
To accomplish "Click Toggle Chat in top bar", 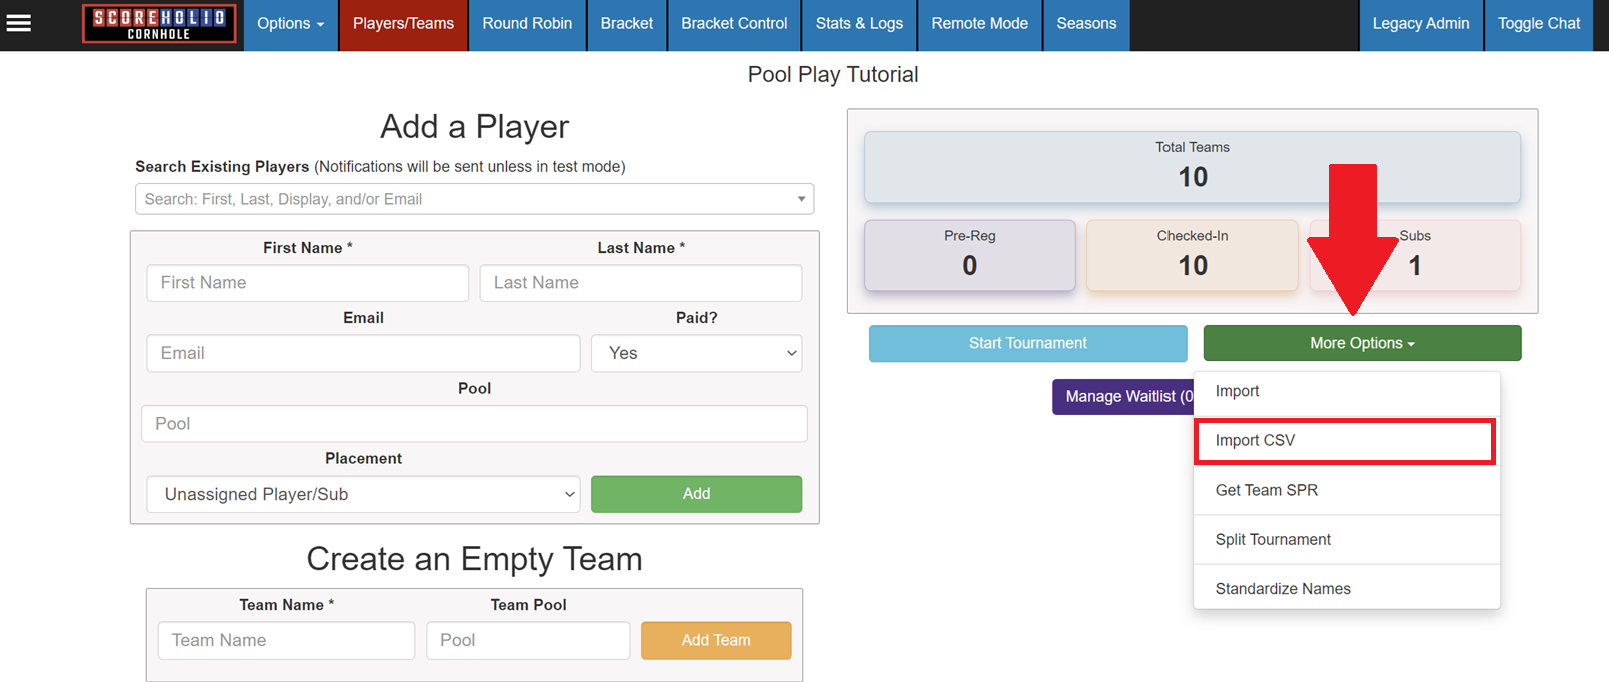I will tap(1538, 24).
